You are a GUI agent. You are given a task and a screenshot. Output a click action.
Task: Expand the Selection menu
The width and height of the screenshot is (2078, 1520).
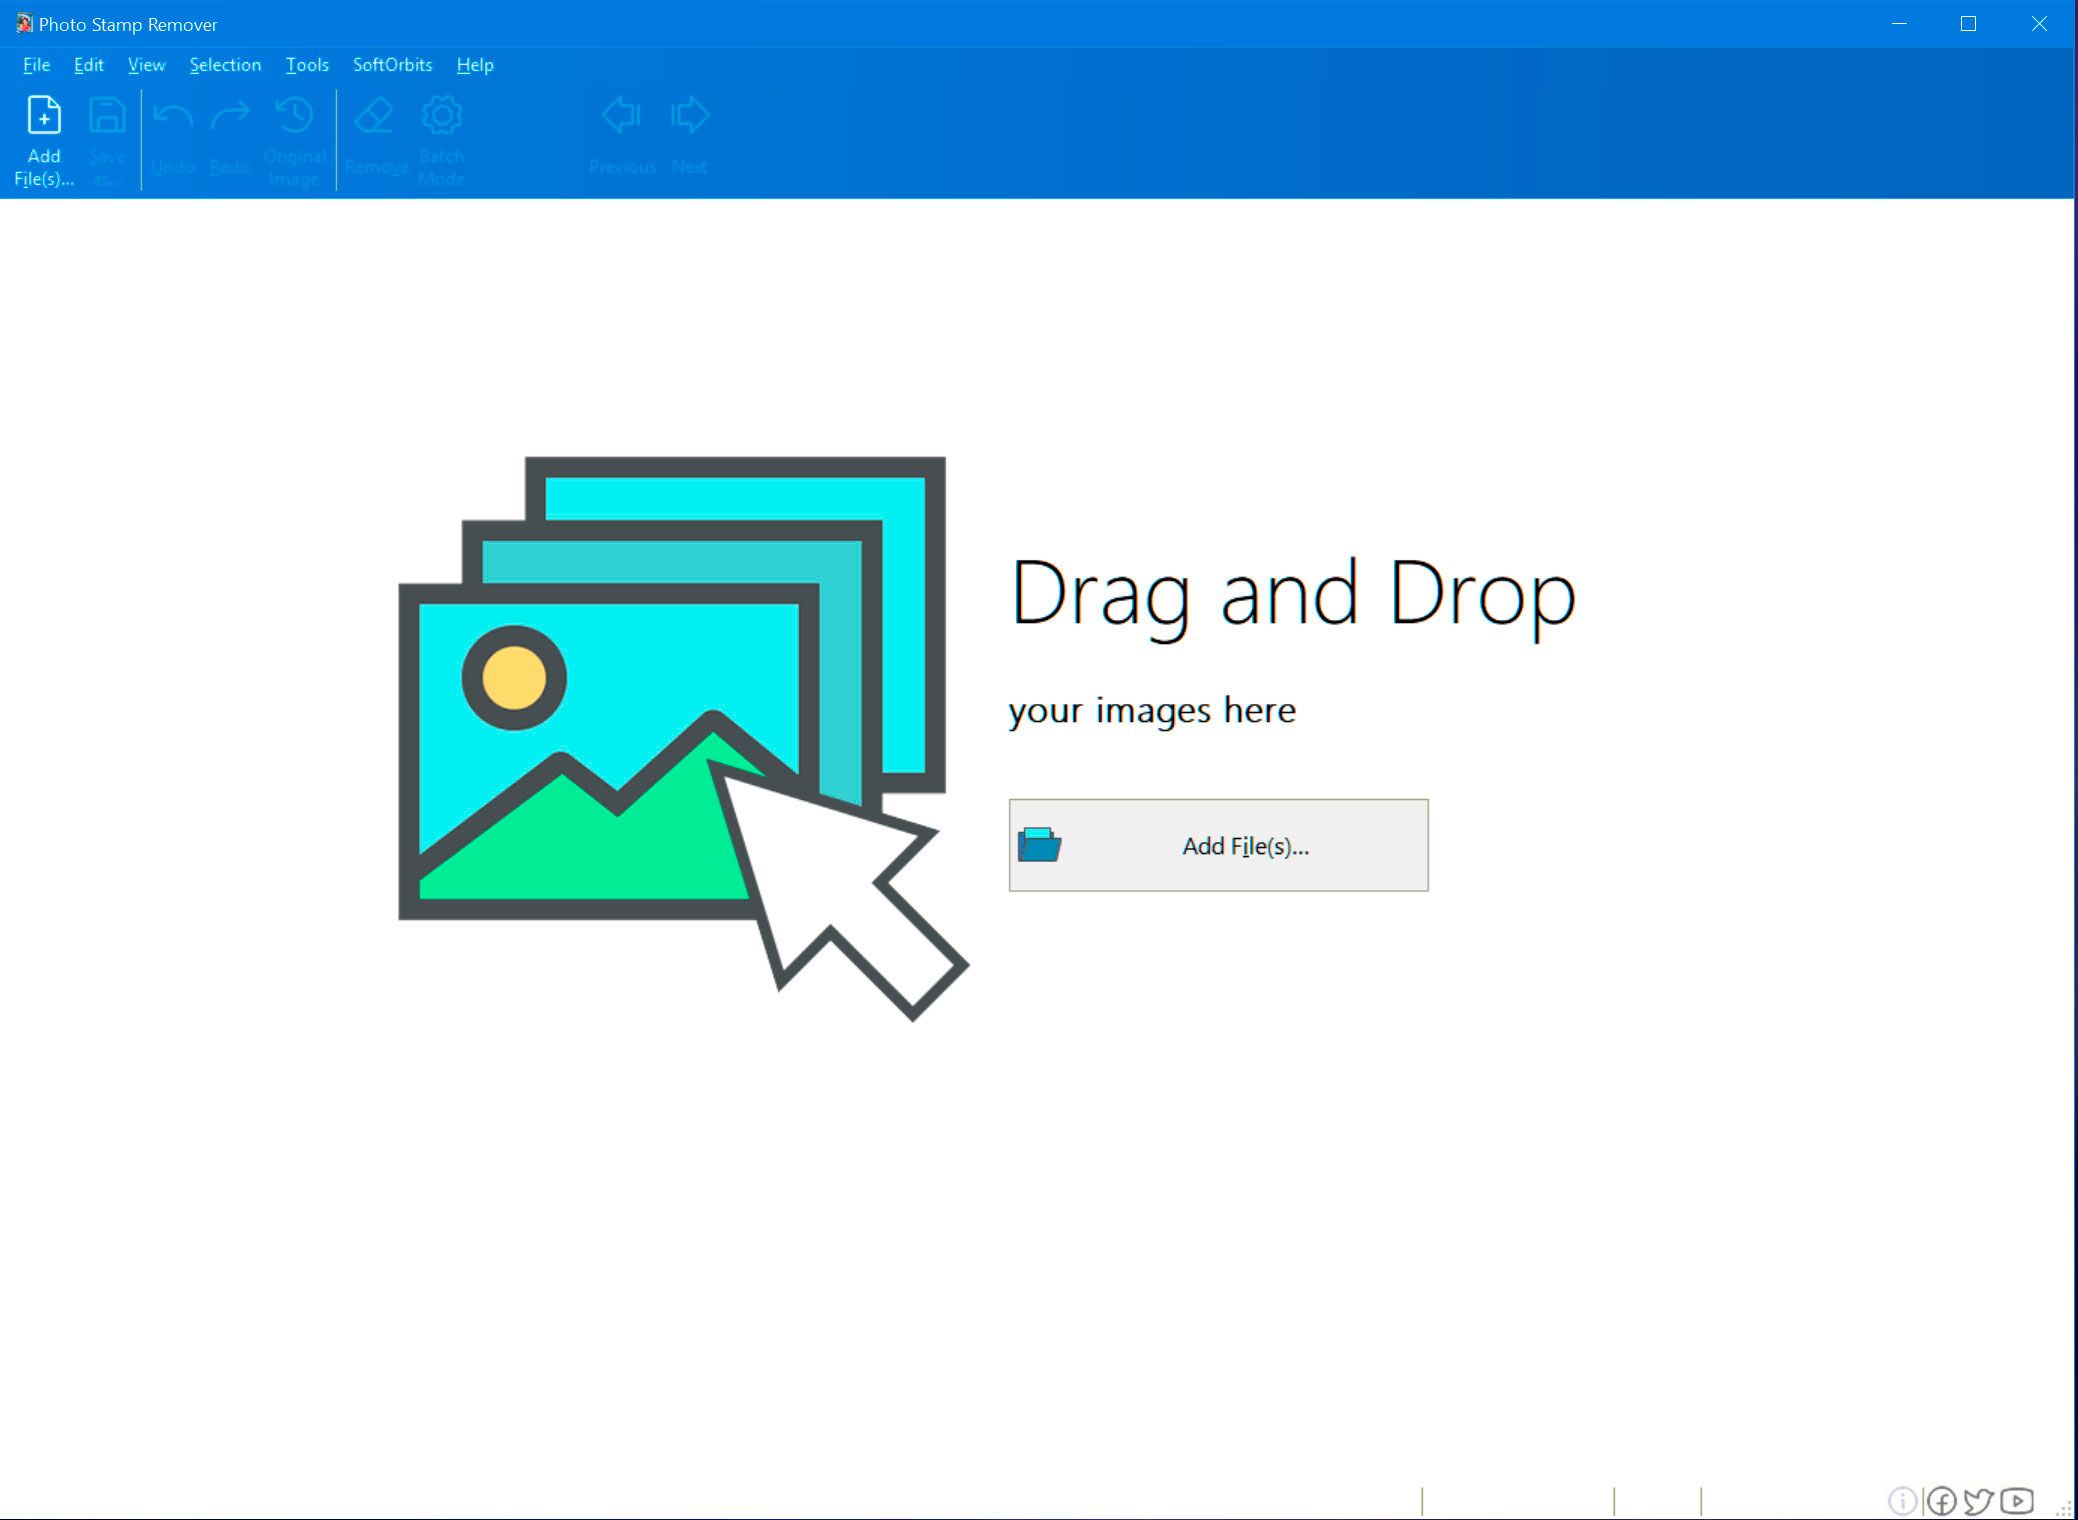pos(224,65)
